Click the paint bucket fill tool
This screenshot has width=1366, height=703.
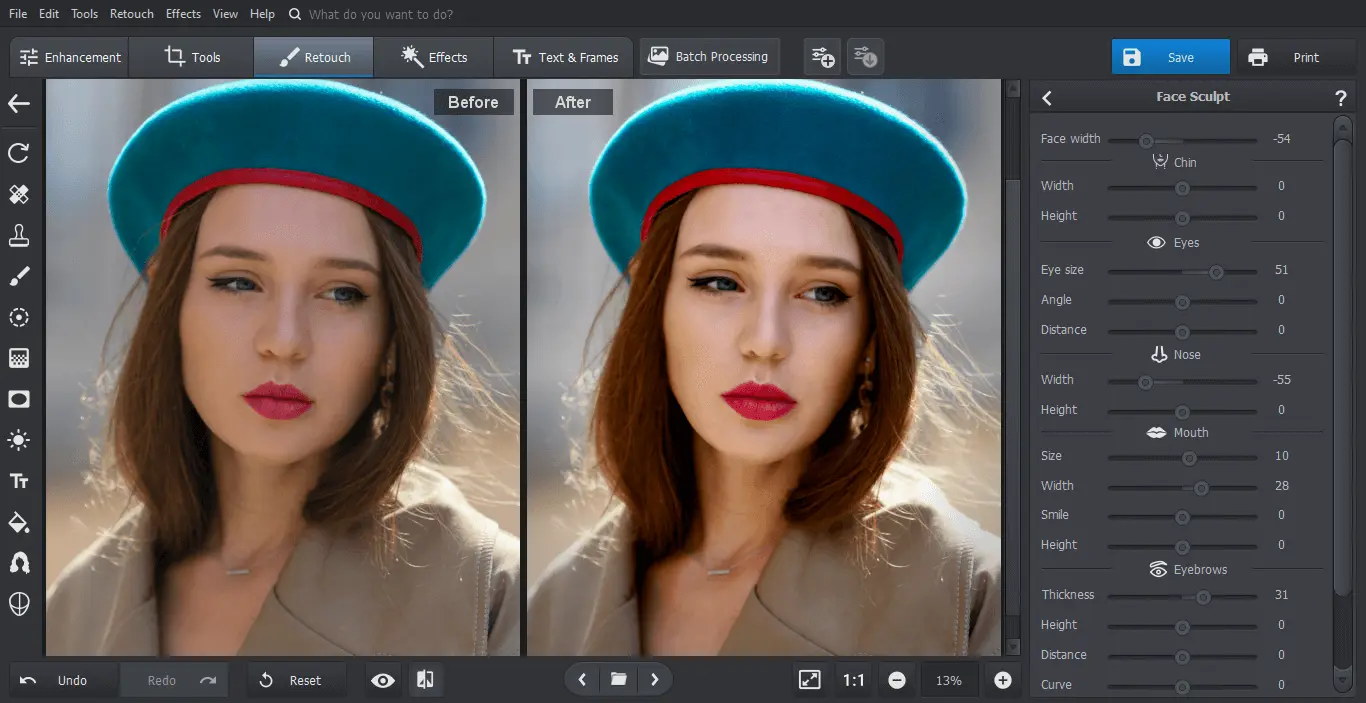[19, 522]
